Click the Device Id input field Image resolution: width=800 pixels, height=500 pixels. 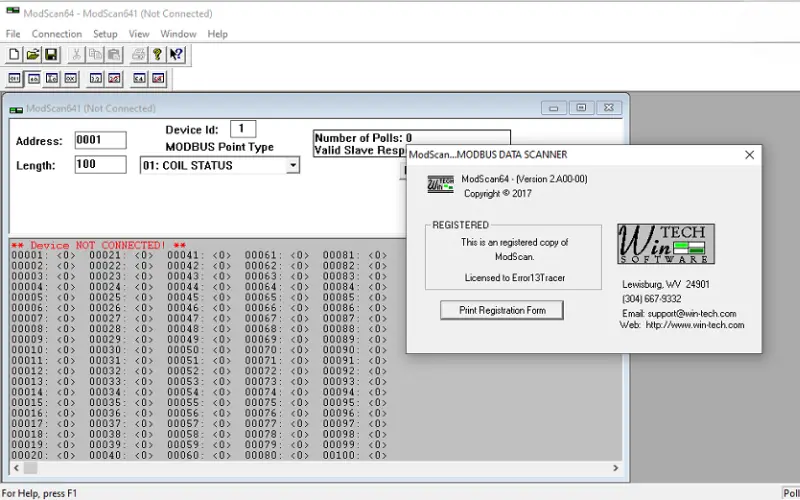click(243, 129)
